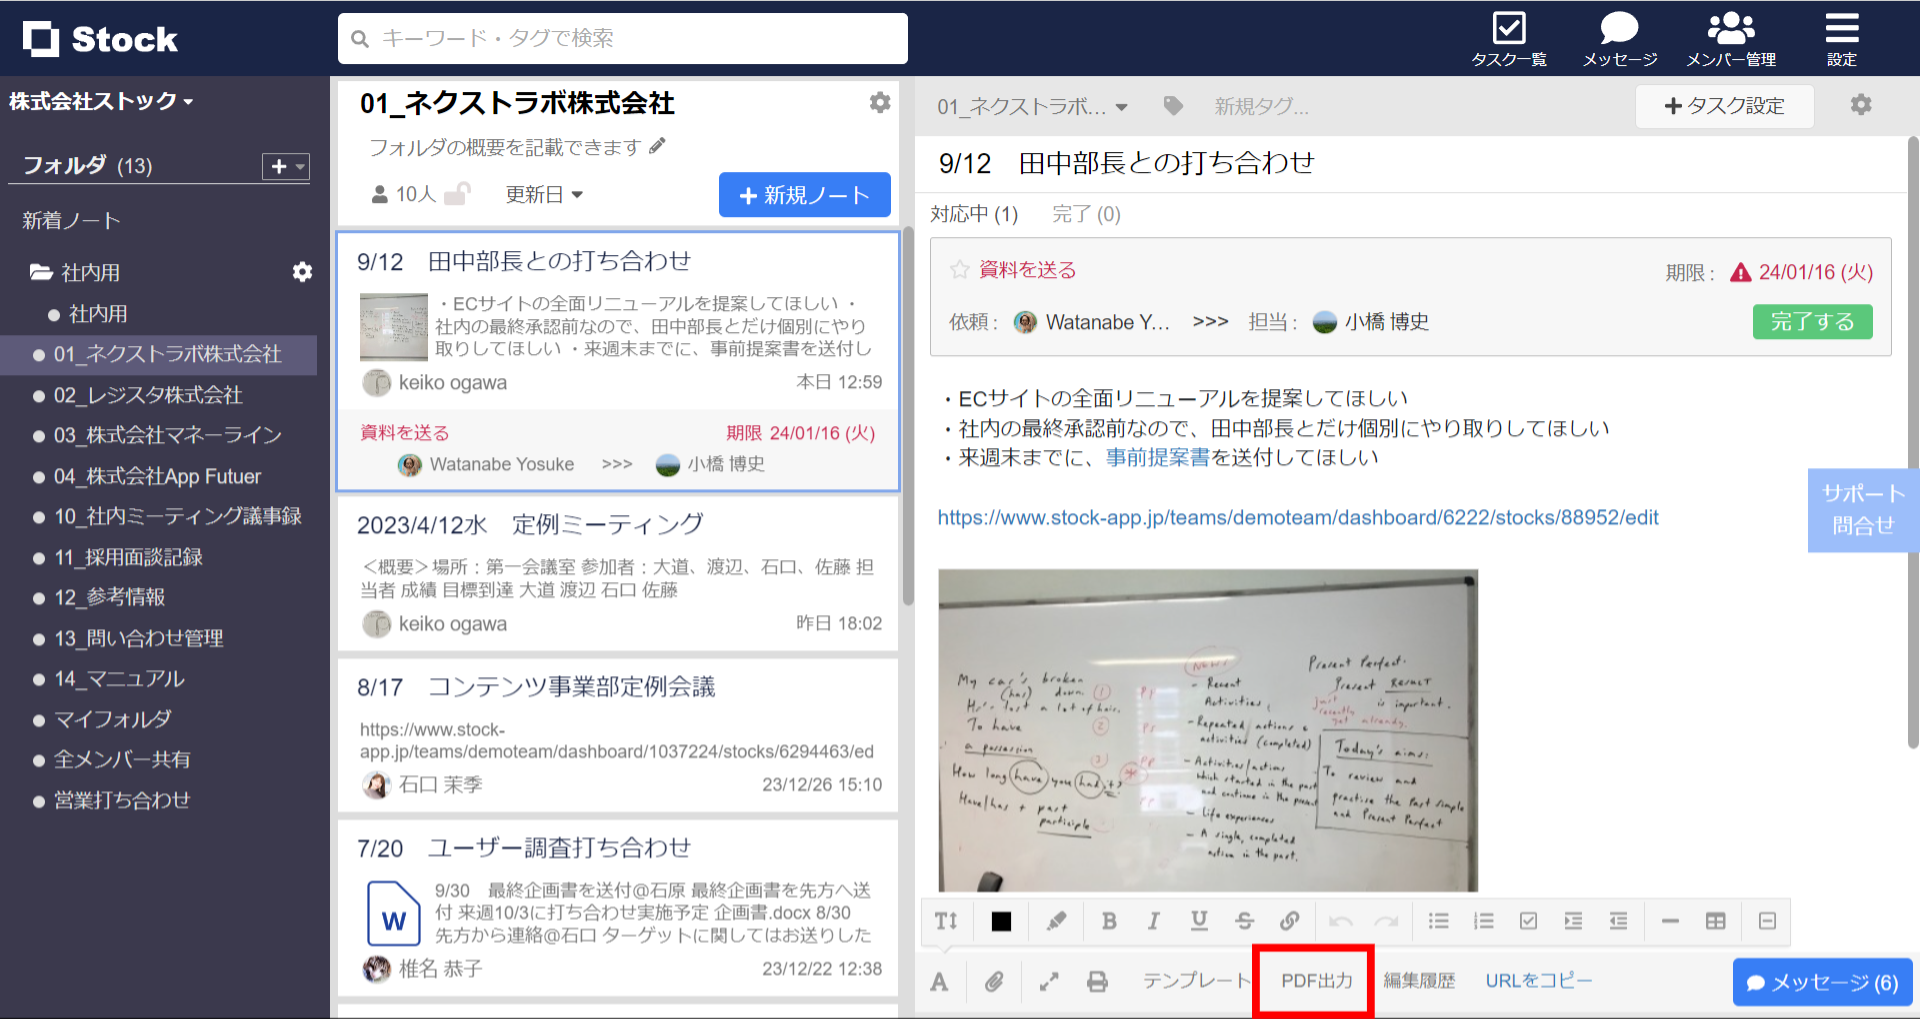Toggle bold formatting in the editor

(1108, 921)
